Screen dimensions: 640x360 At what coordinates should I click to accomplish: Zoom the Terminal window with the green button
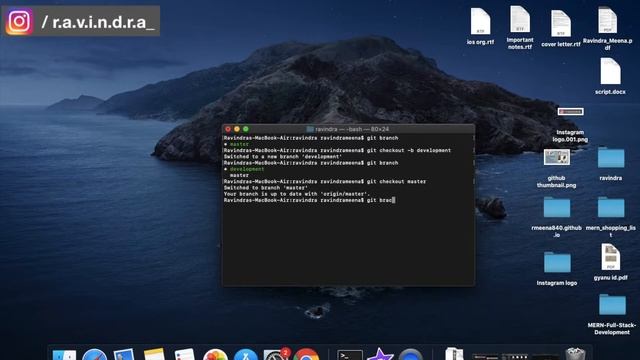tap(246, 129)
